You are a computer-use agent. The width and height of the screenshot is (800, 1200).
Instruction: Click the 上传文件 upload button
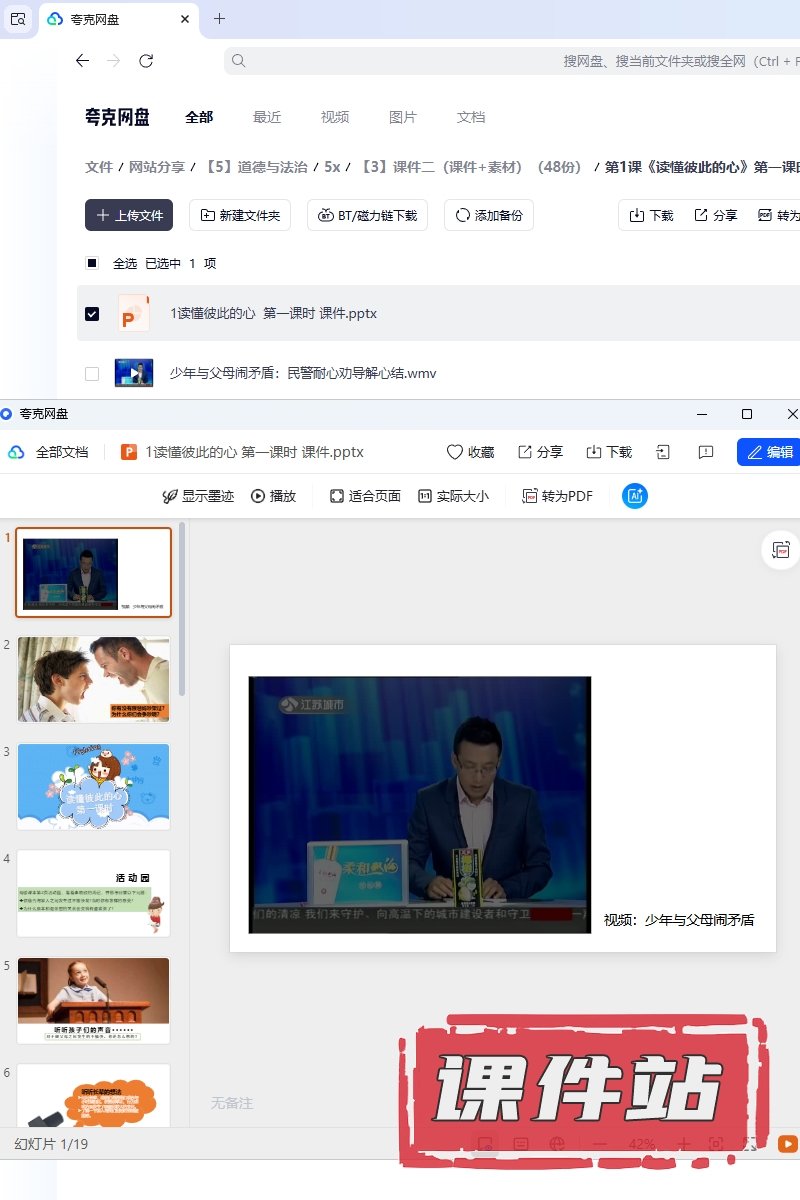[129, 215]
